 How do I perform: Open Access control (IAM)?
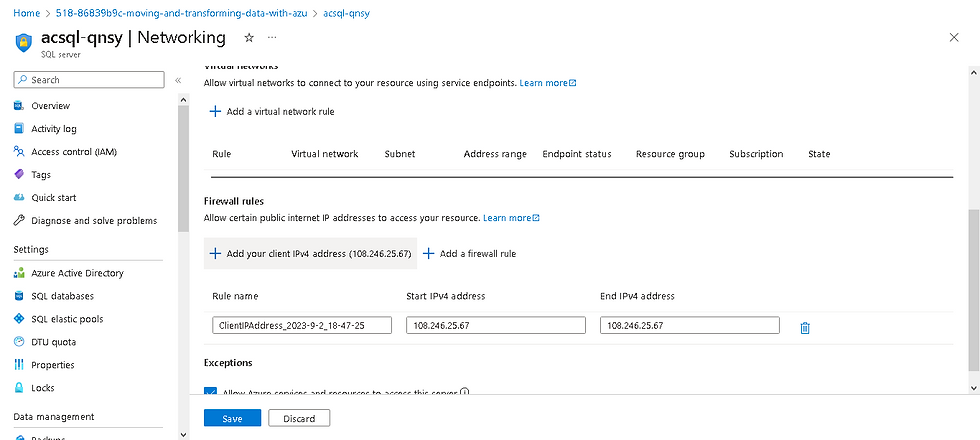[73, 152]
